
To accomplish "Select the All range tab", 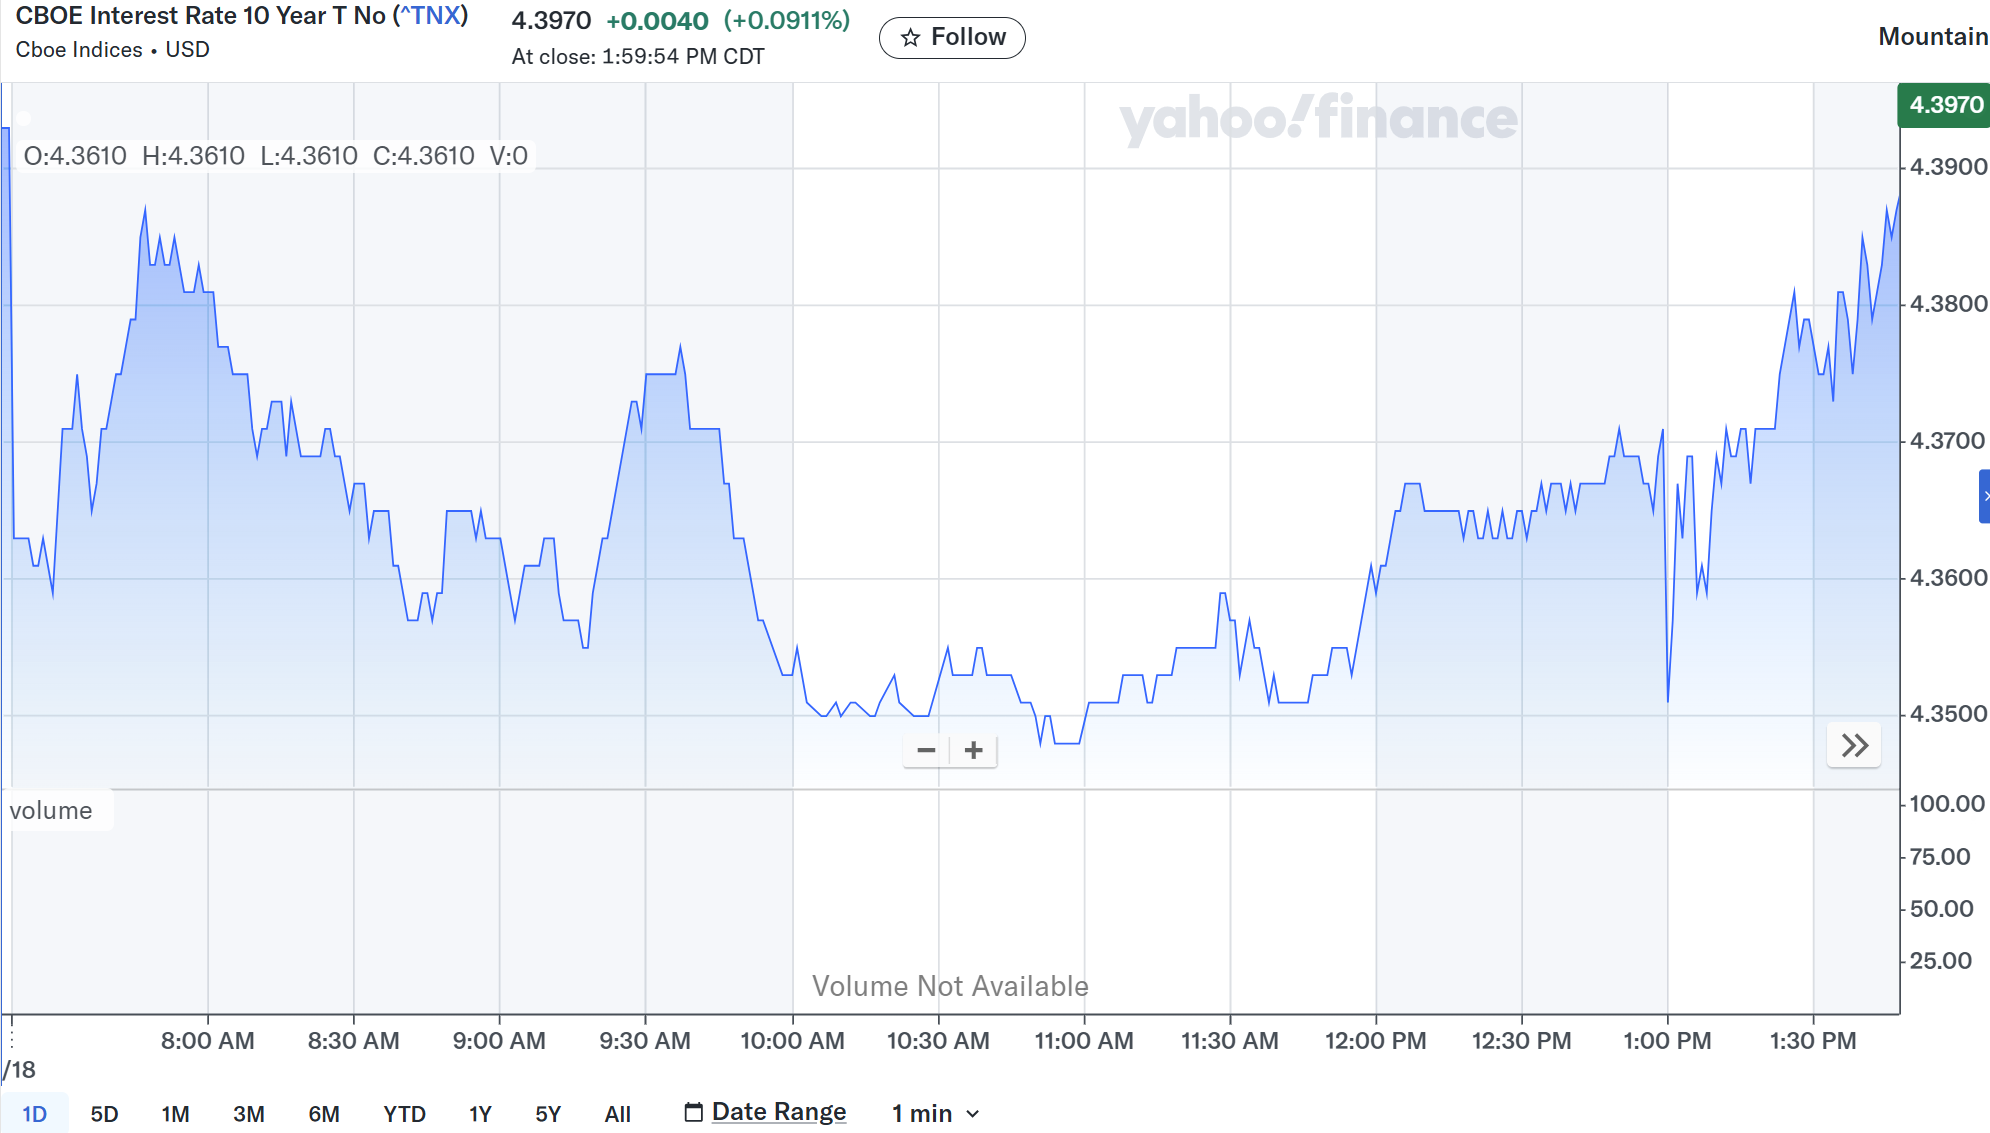I will click(x=618, y=1114).
